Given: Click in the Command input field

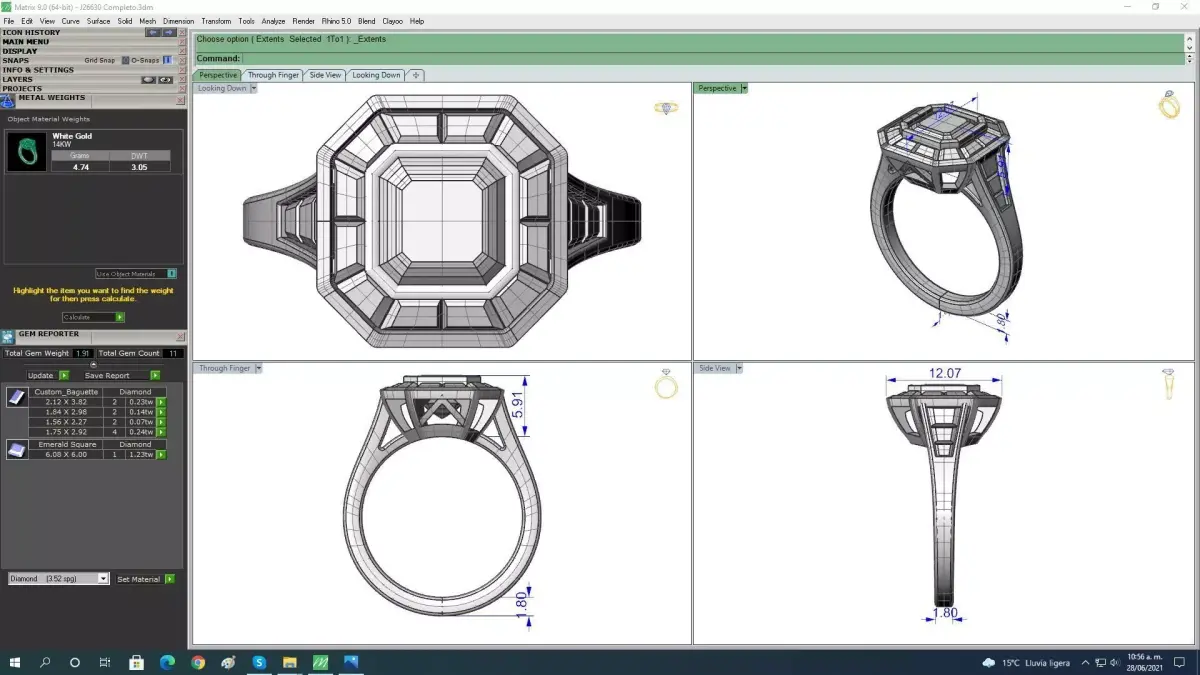Looking at the screenshot, I should (x=711, y=59).
